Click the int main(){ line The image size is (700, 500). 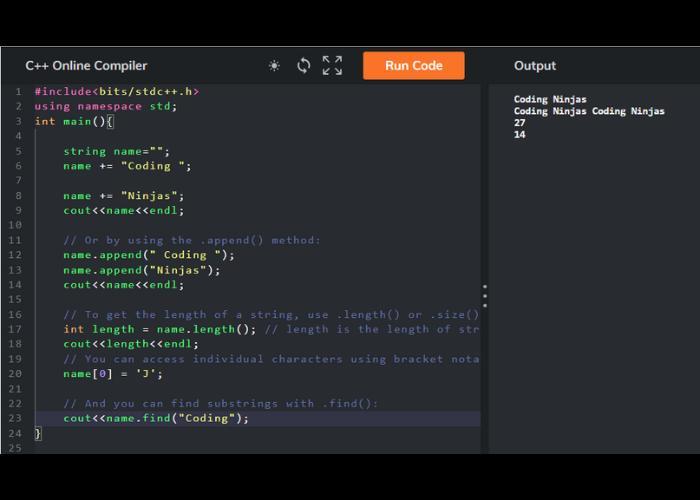coord(74,121)
